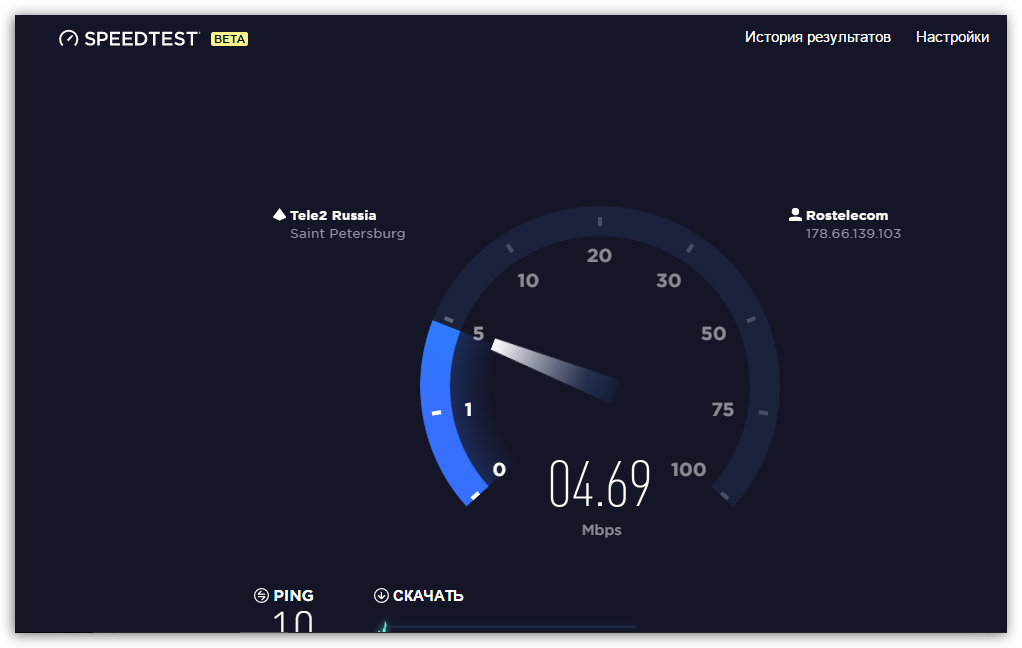Click the Rostelecom user profile icon
The image size is (1022, 648).
coord(795,215)
